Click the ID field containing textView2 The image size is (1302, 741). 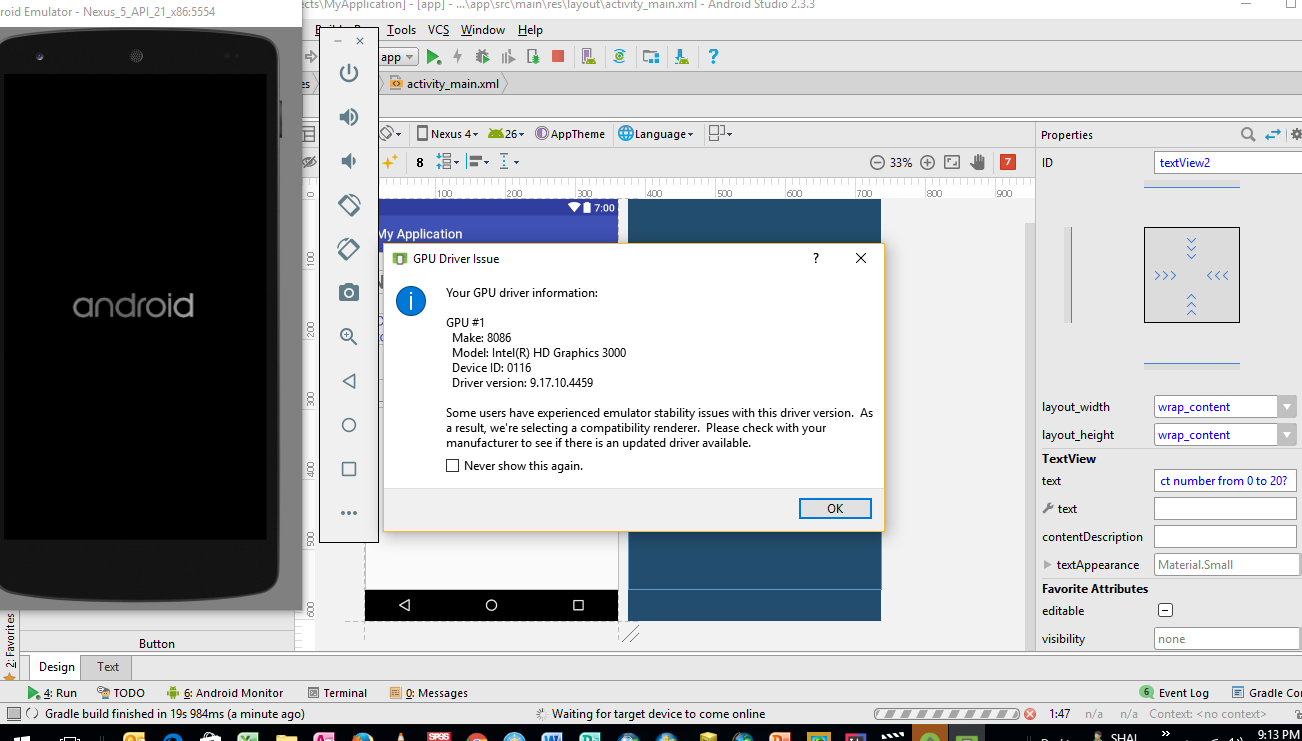click(1225, 162)
